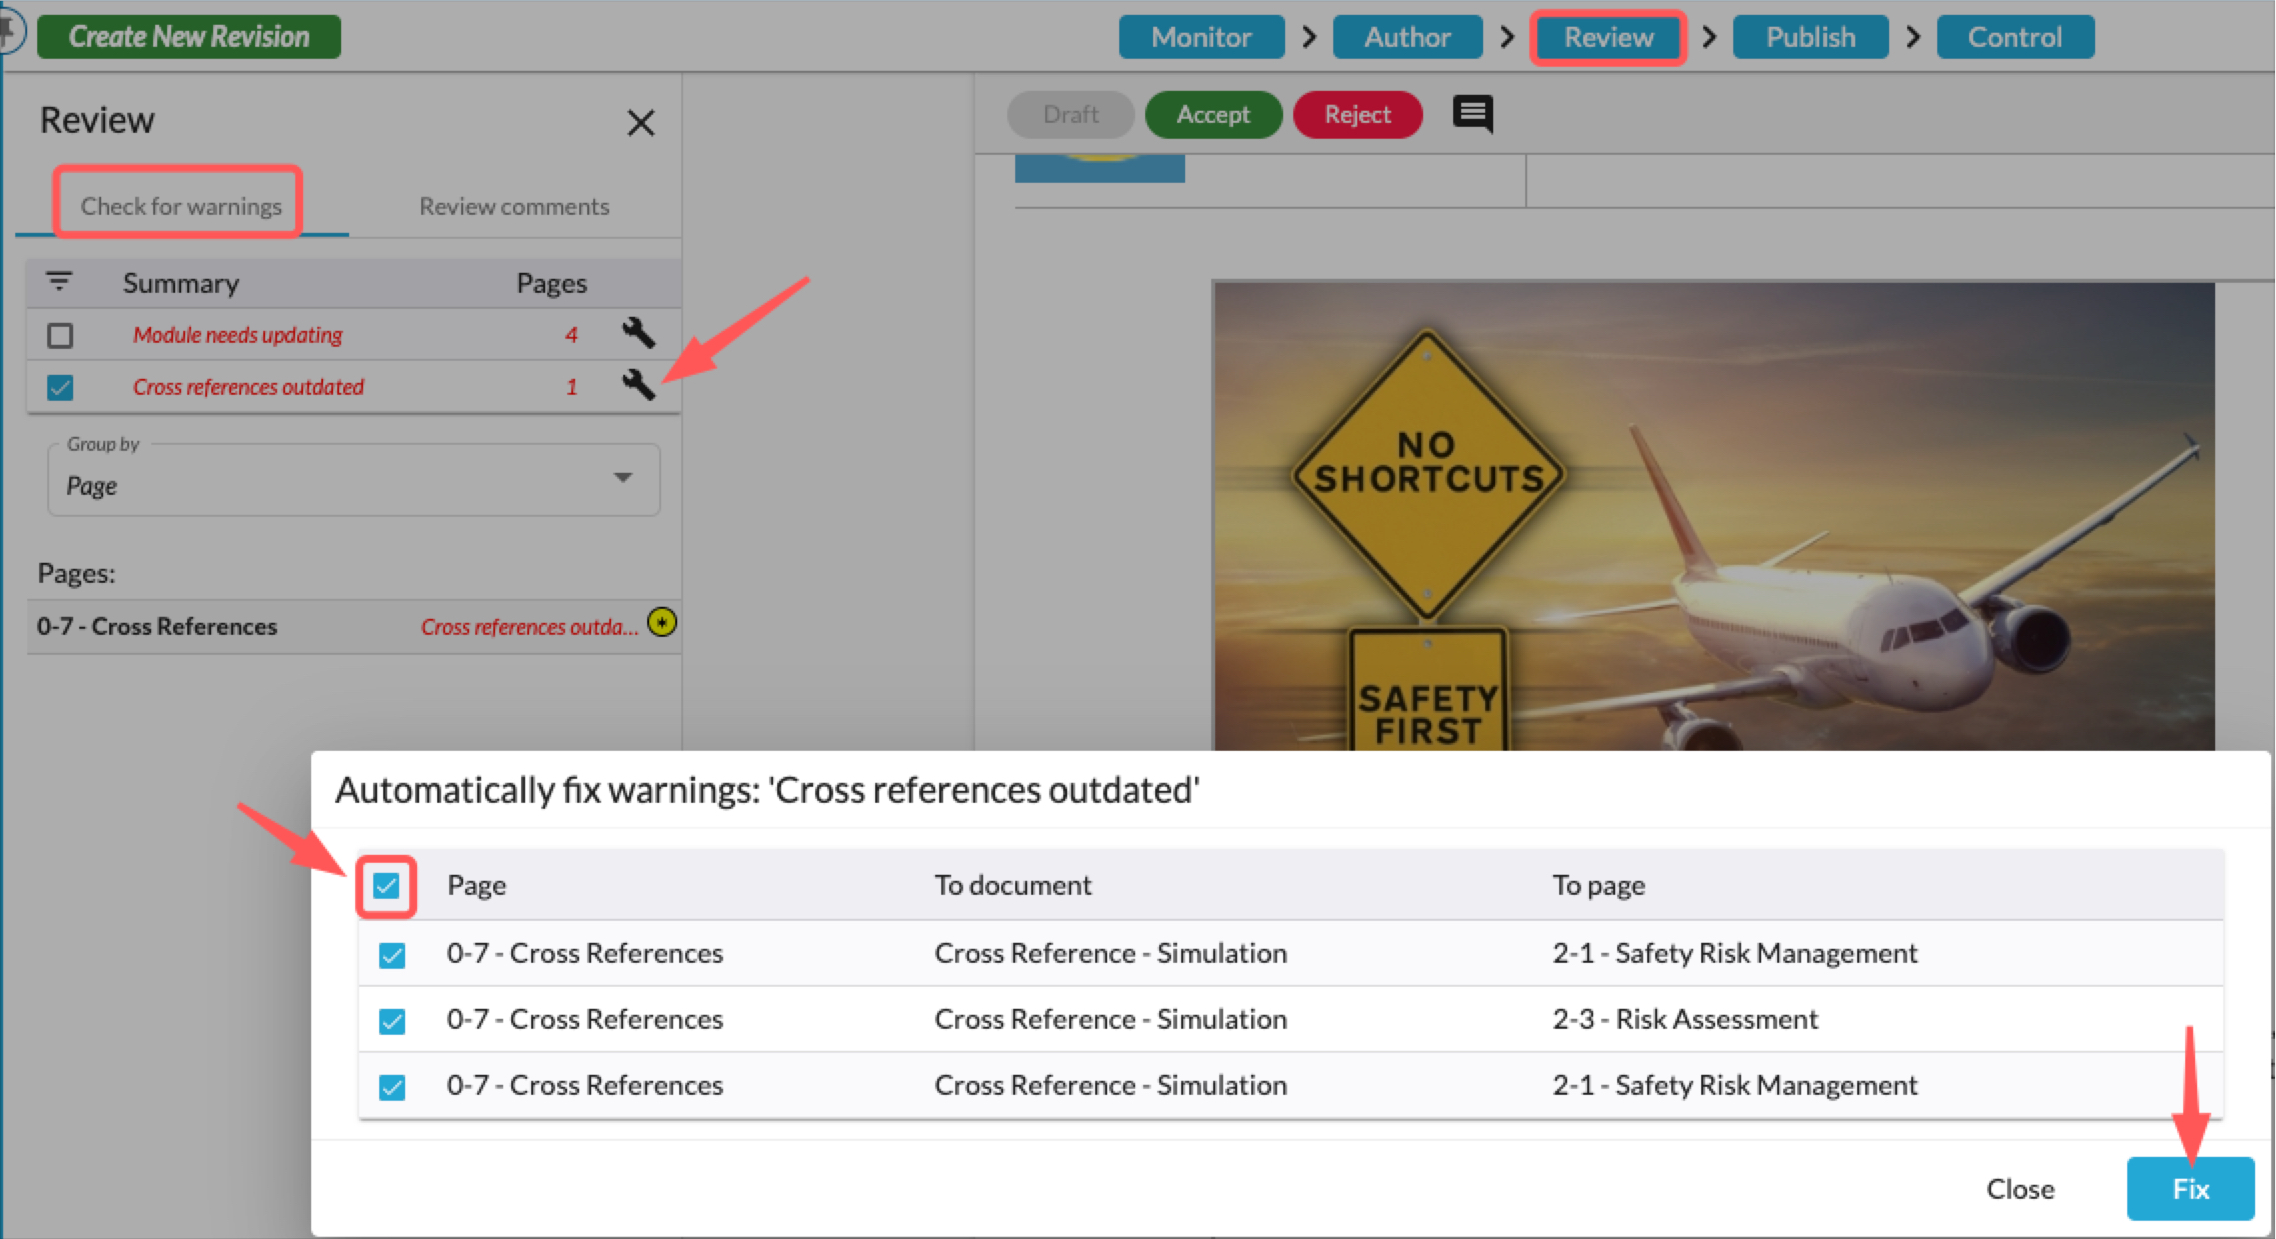
Task: Close the Review panel with the X icon
Action: click(641, 122)
